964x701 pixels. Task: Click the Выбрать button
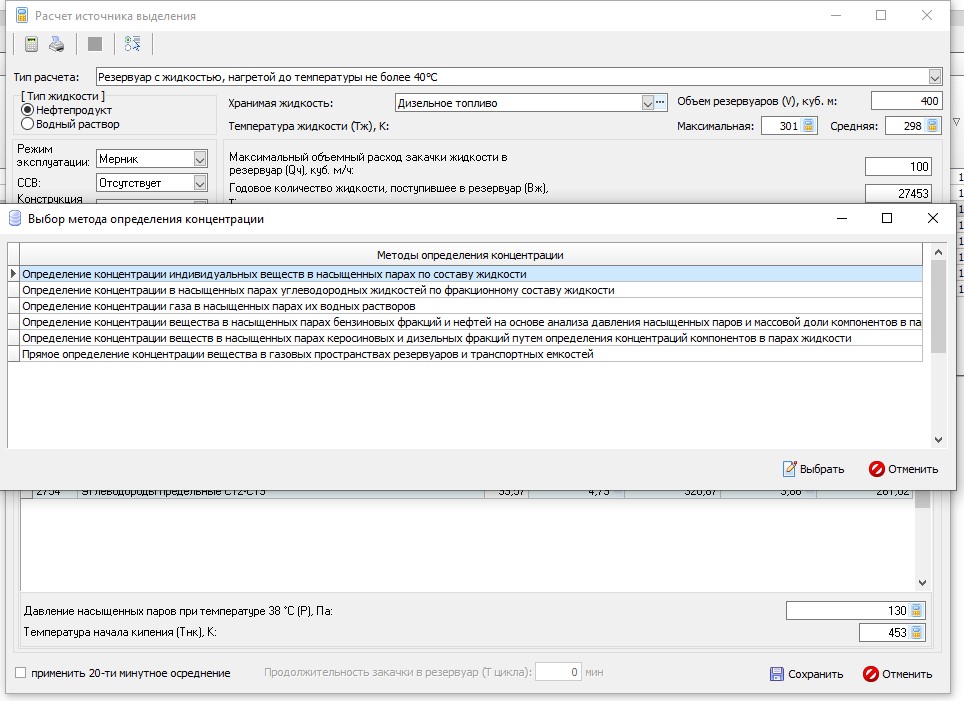[814, 469]
